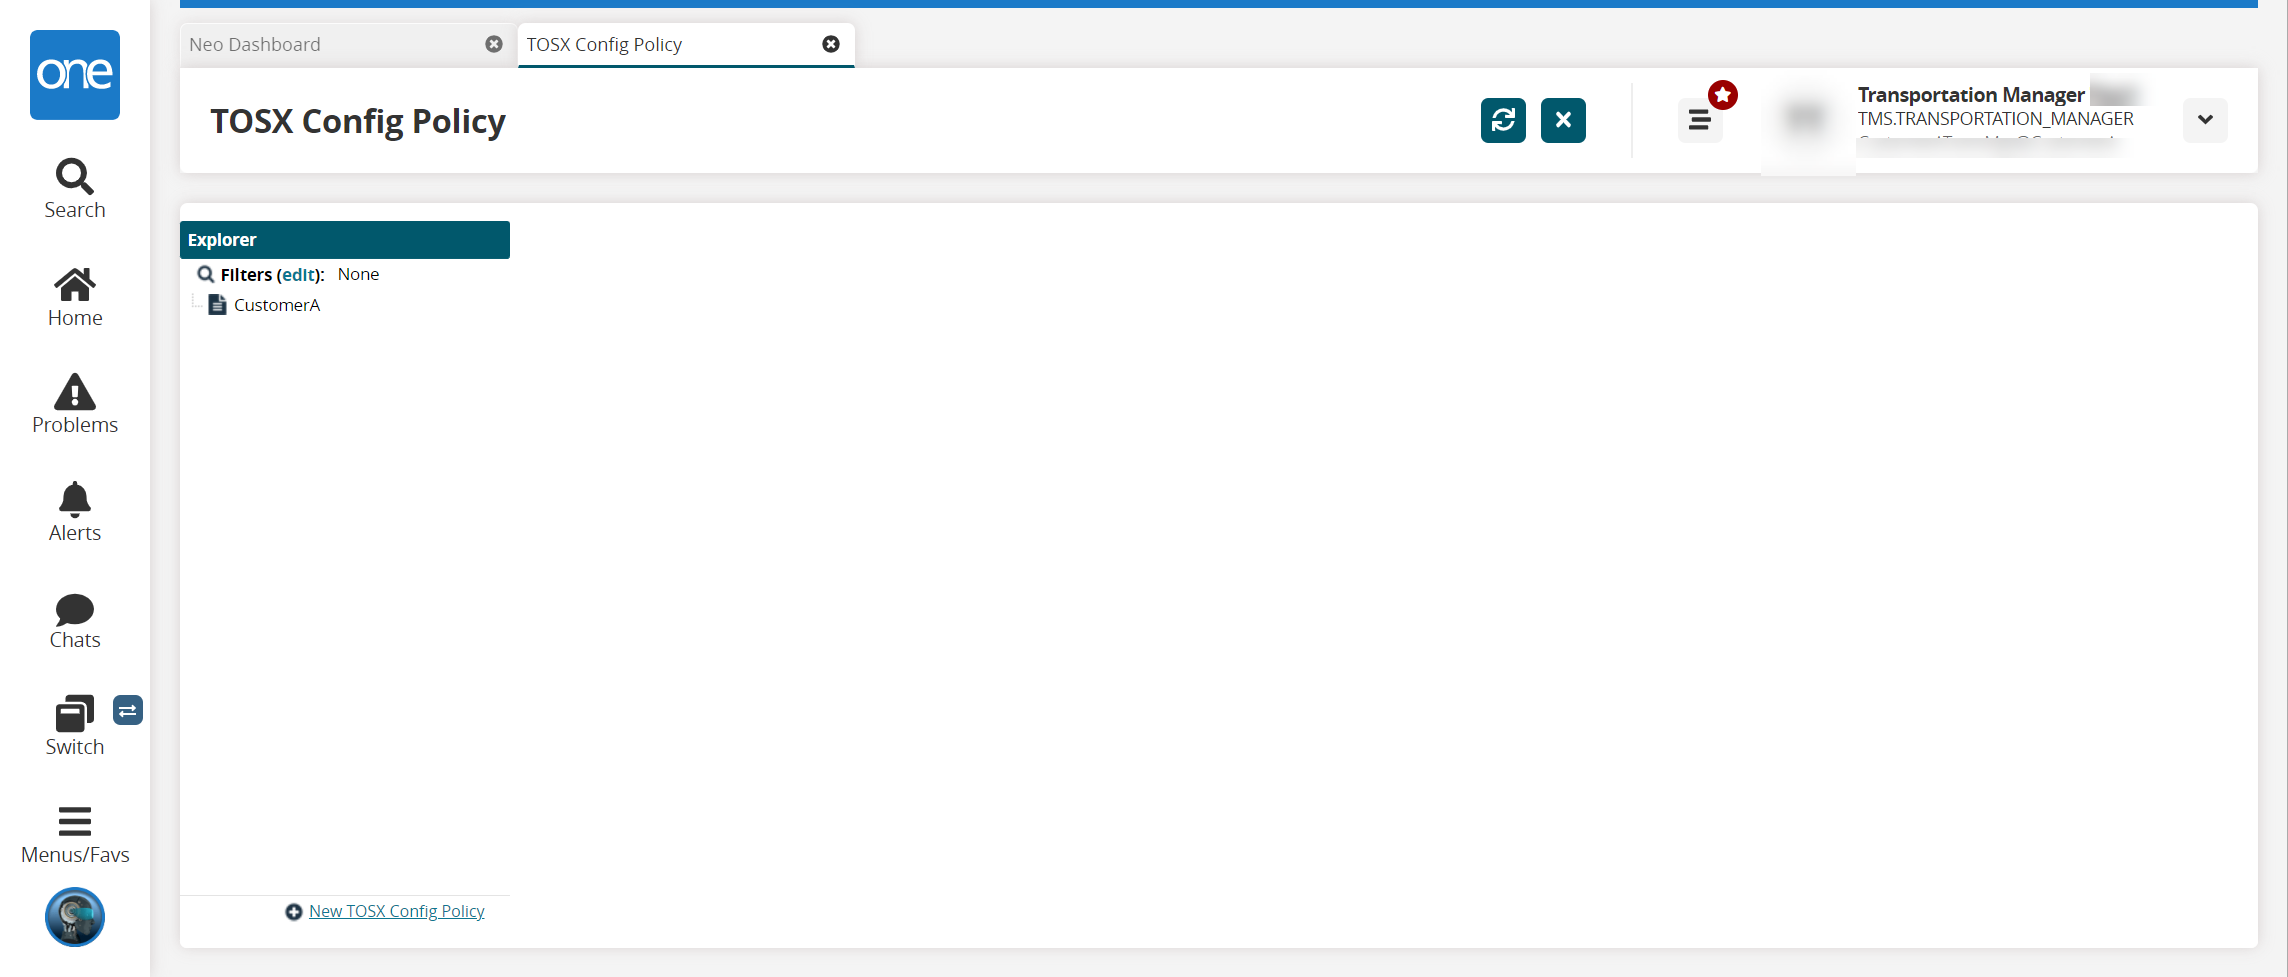Image resolution: width=2288 pixels, height=977 pixels.
Task: Refresh the TOSX Config Policy page
Action: [1503, 120]
